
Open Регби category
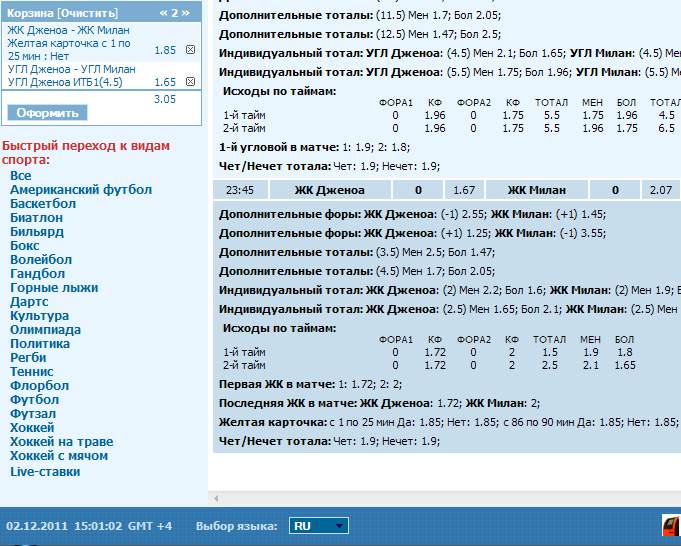[28, 357]
